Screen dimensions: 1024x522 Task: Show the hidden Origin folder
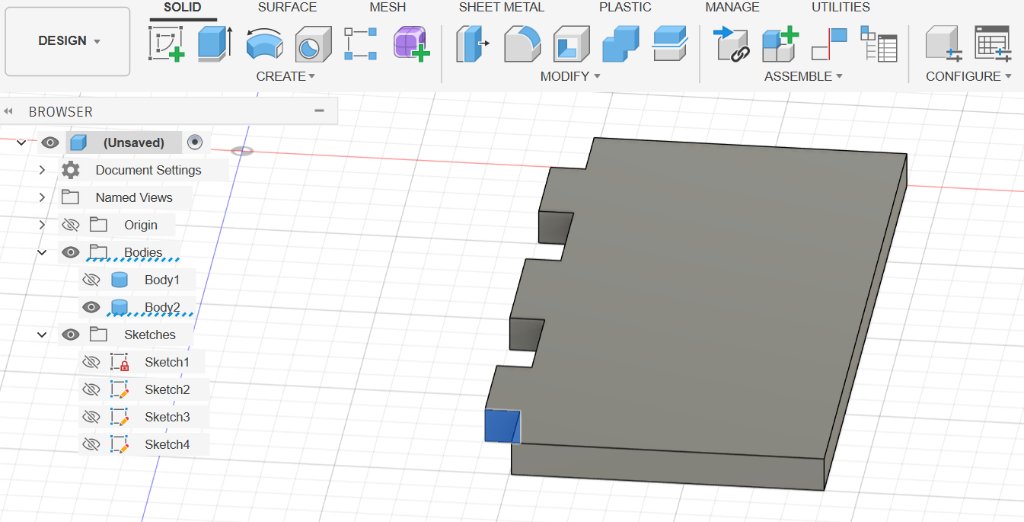pos(70,225)
